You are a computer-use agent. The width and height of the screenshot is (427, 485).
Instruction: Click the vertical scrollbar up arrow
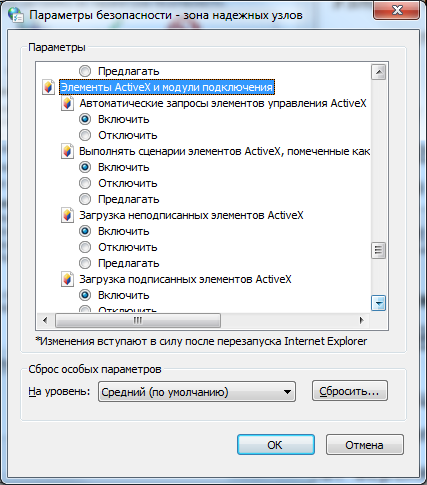(378, 72)
